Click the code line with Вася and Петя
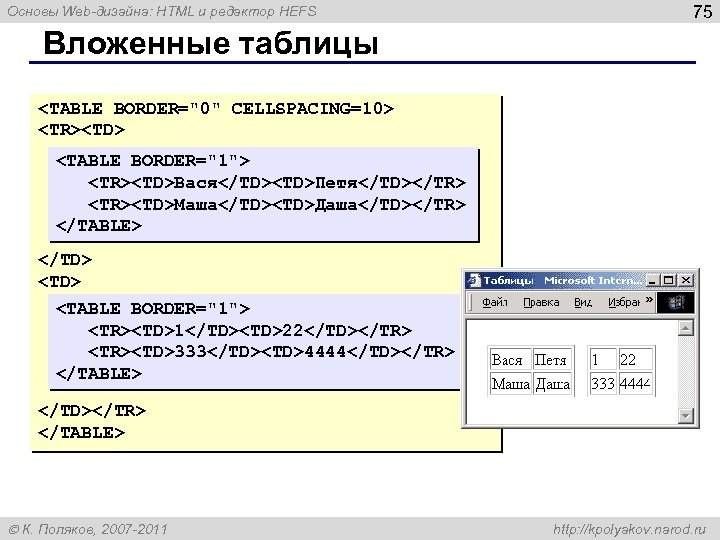Screen dimensions: 720x540 pos(276,183)
